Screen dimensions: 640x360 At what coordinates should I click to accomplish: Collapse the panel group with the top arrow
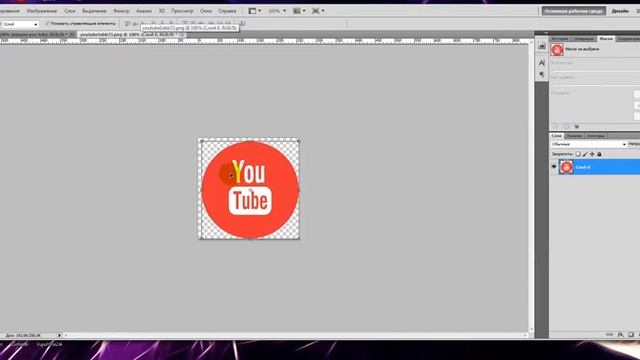pos(547,33)
